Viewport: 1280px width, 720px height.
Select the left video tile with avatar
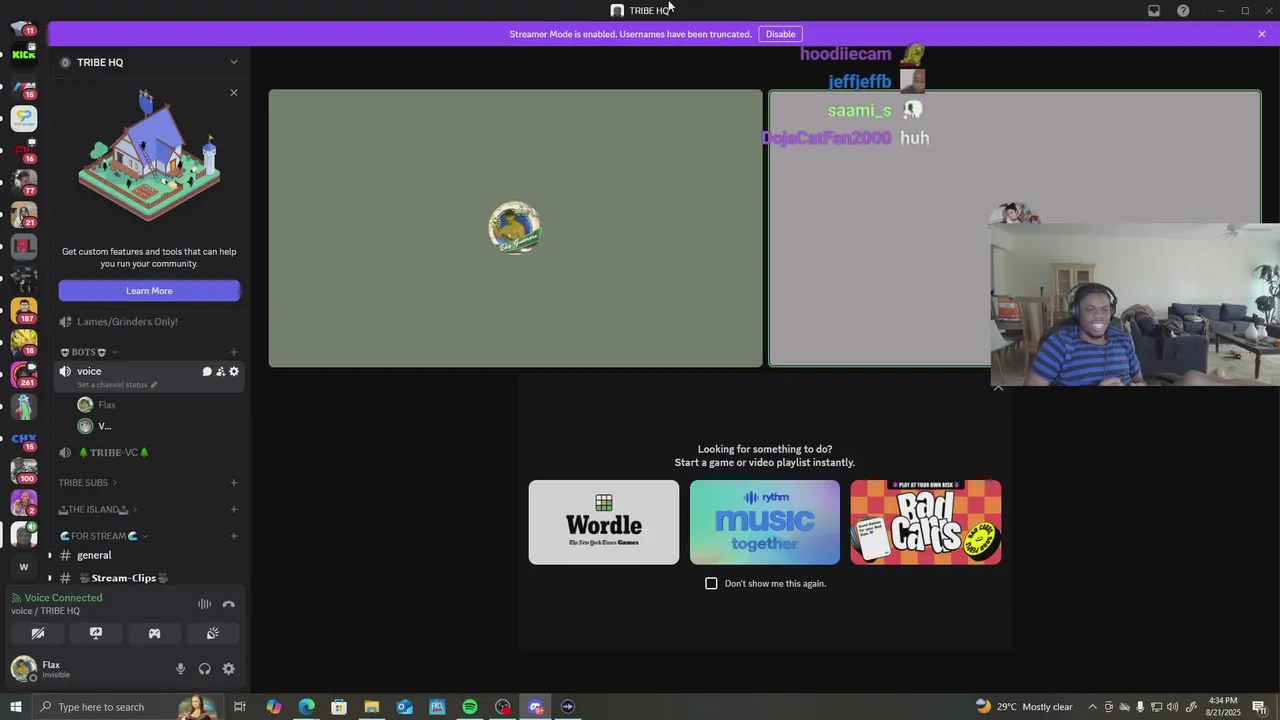coord(515,228)
